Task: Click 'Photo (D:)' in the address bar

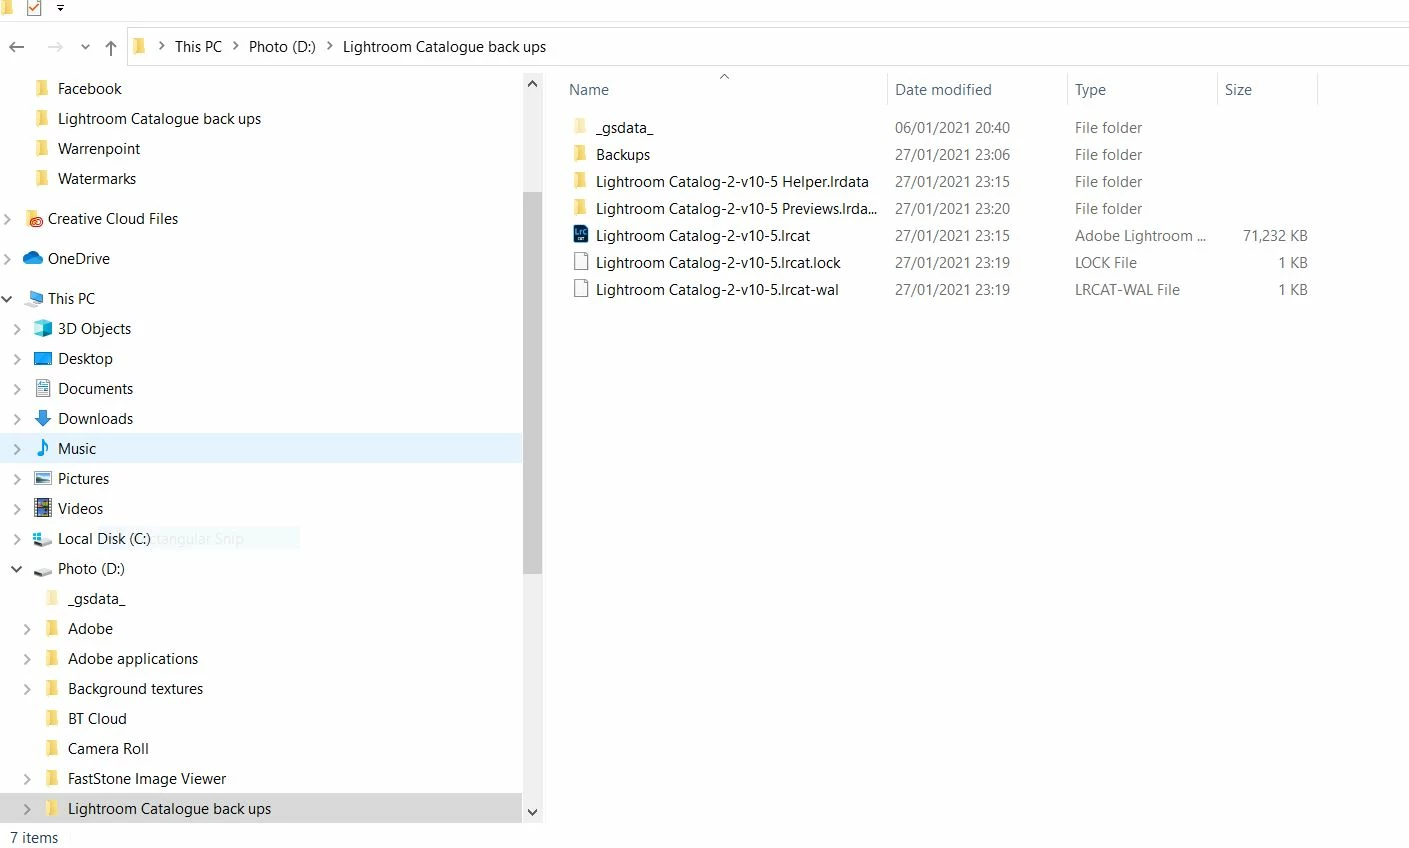Action: (282, 47)
